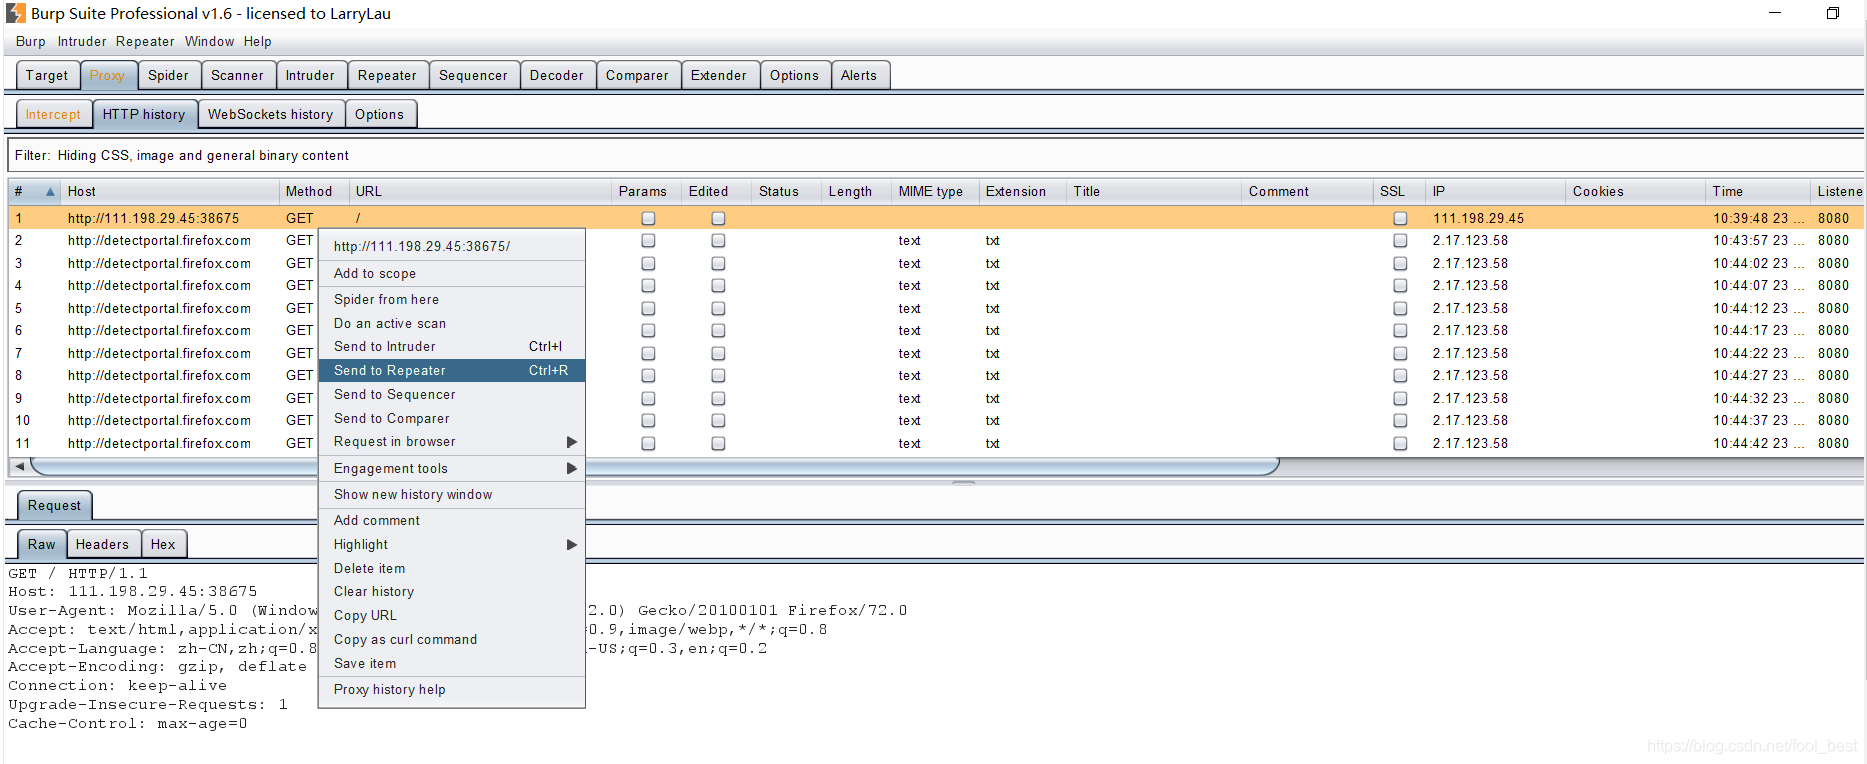Switch to the Comparer tab
Viewport: 1867px width, 764px height.
pyautogui.click(x=637, y=76)
